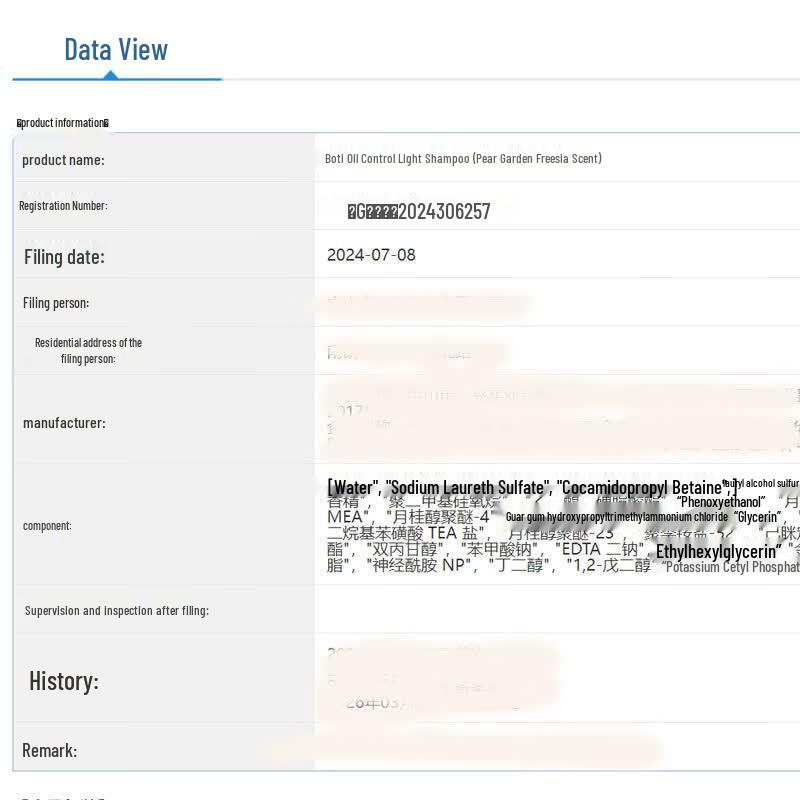Select the product name label
The width and height of the screenshot is (800, 800).
point(63,160)
